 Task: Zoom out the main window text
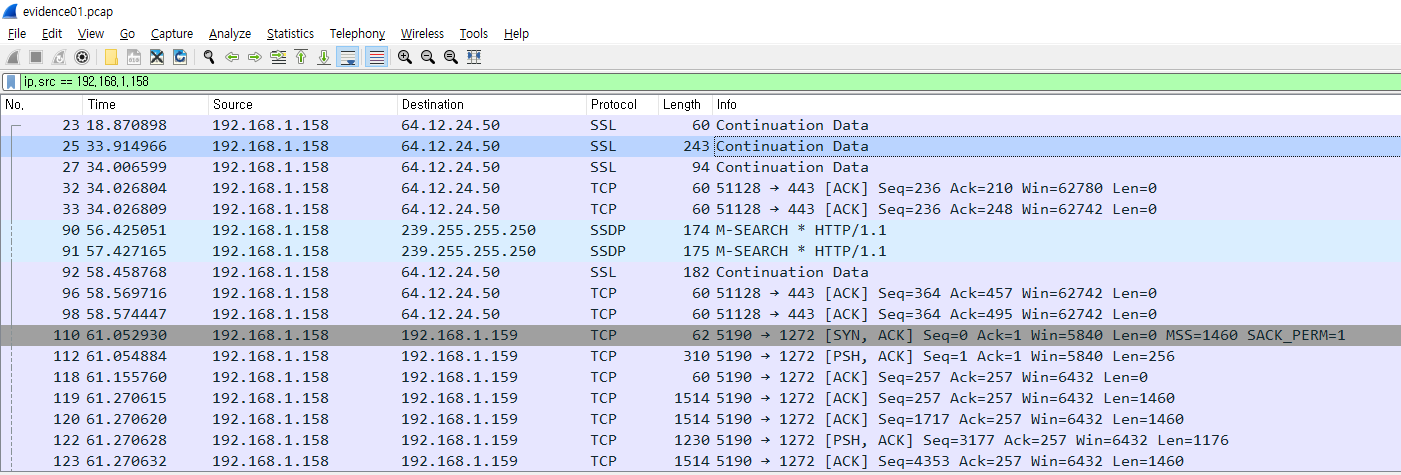(x=428, y=57)
